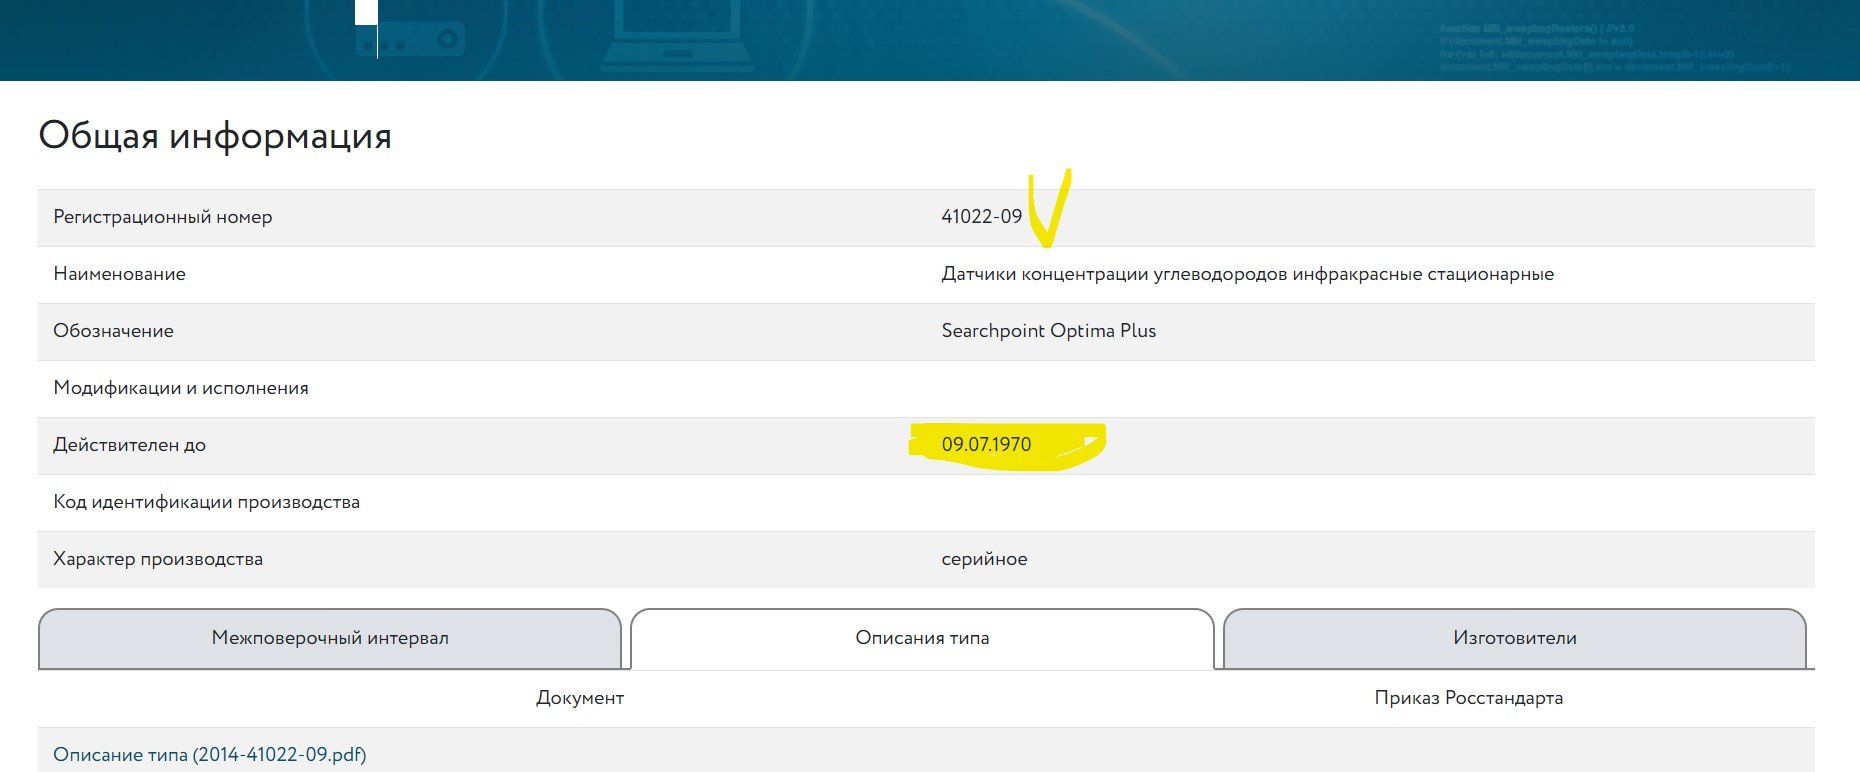Click the Регистрационный номер label
The height and width of the screenshot is (772, 1860).
tap(163, 217)
